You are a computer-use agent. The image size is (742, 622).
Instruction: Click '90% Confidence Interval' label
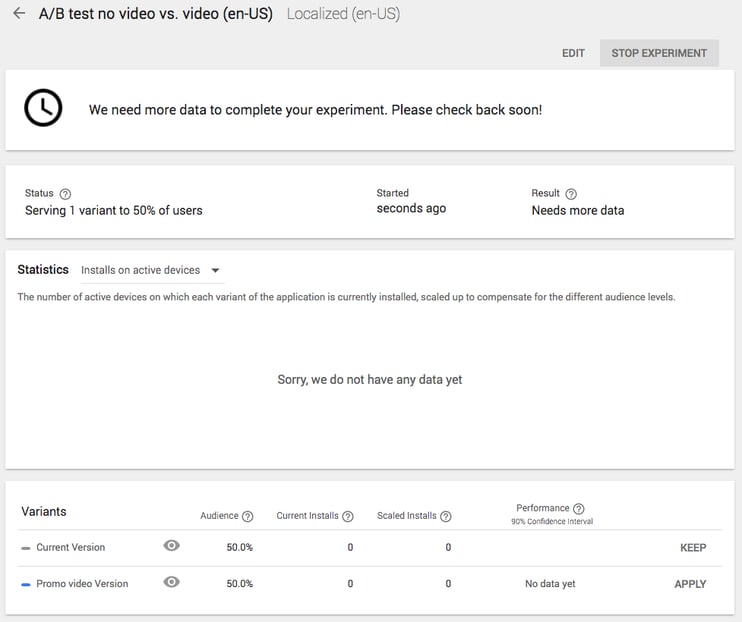[x=552, y=521]
